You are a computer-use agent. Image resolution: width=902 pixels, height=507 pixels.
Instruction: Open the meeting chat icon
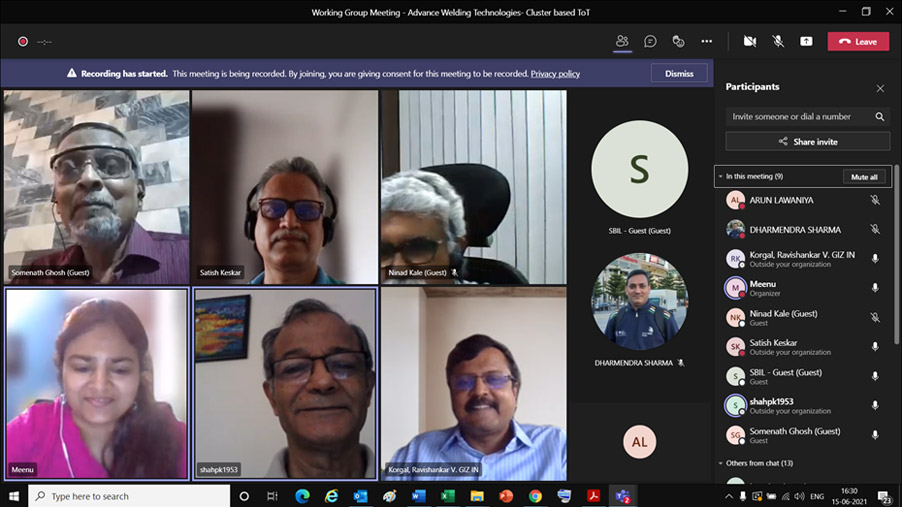click(x=650, y=41)
